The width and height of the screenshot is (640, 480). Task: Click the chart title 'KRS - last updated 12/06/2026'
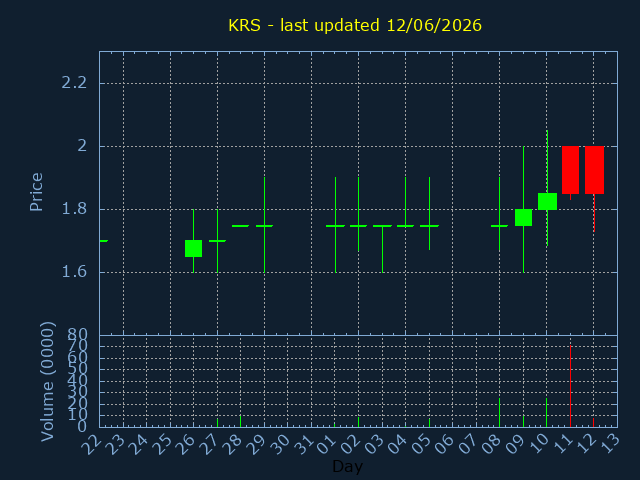point(355,25)
